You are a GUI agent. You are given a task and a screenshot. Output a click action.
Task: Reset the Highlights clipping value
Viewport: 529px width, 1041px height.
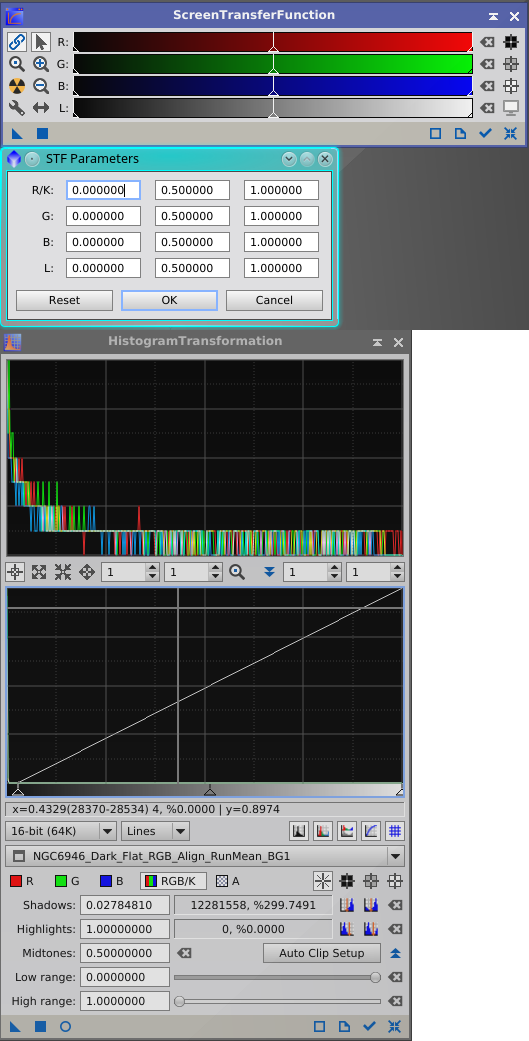tap(396, 929)
